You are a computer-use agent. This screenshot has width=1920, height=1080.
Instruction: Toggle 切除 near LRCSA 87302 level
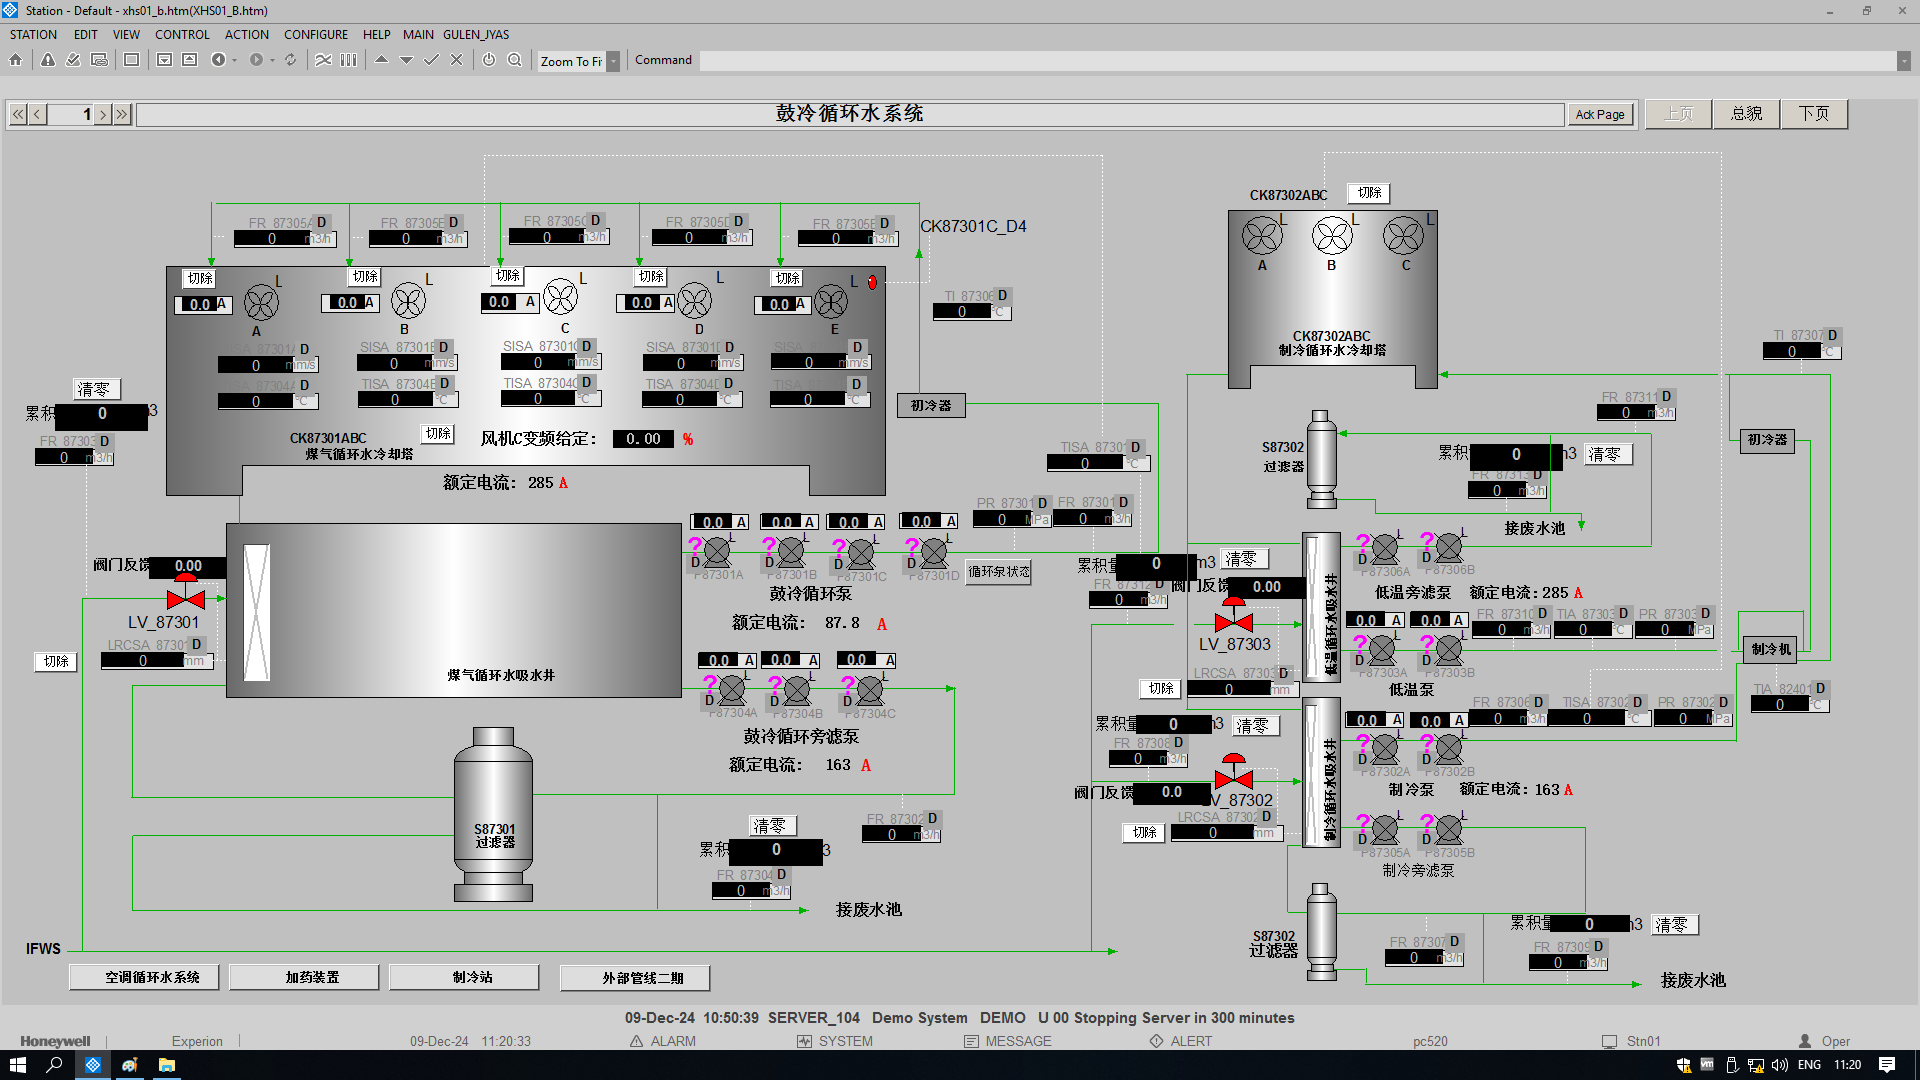1145,832
